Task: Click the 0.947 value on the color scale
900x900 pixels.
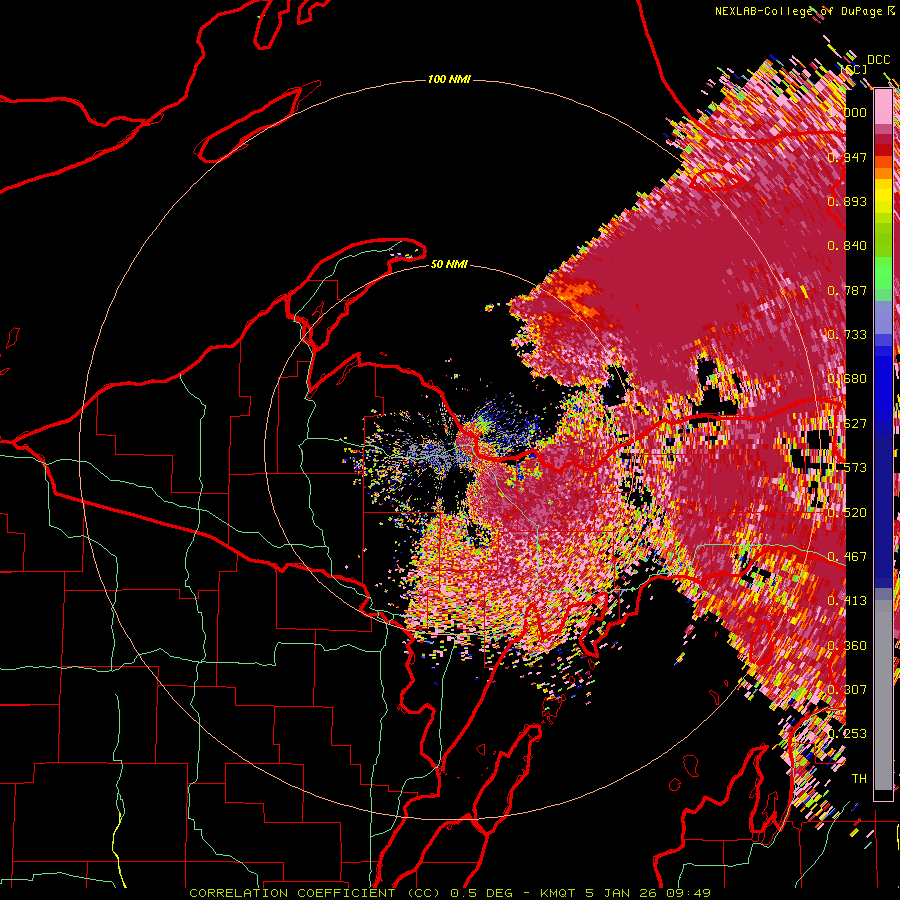Action: [x=847, y=157]
